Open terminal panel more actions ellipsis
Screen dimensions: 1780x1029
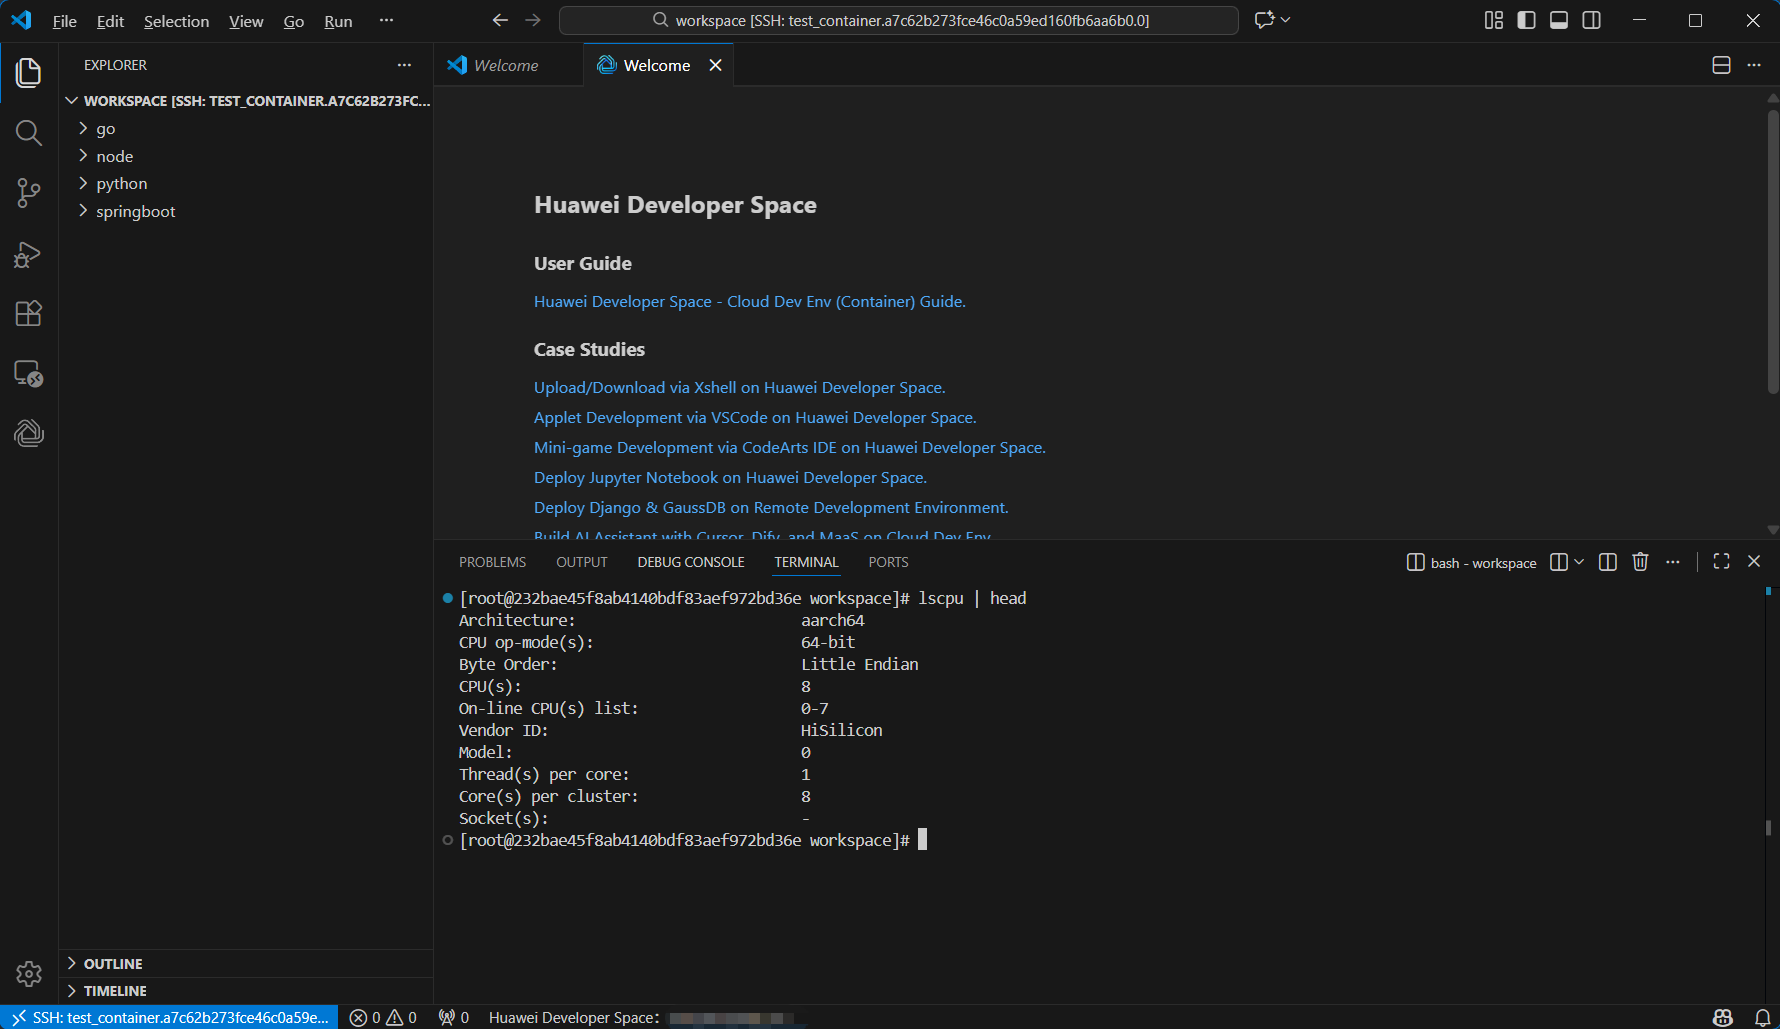tap(1673, 562)
